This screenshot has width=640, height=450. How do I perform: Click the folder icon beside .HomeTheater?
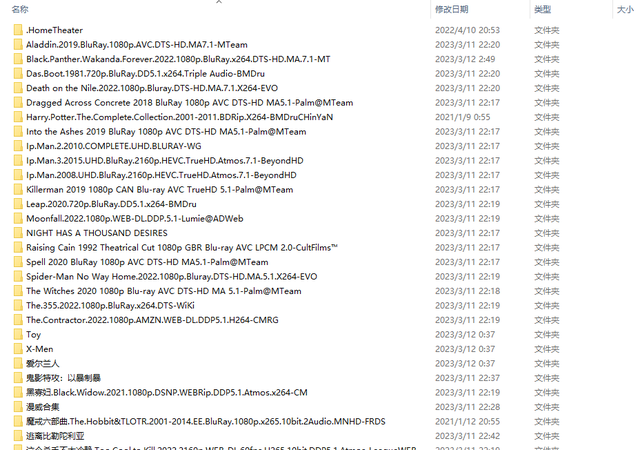pyautogui.click(x=18, y=30)
